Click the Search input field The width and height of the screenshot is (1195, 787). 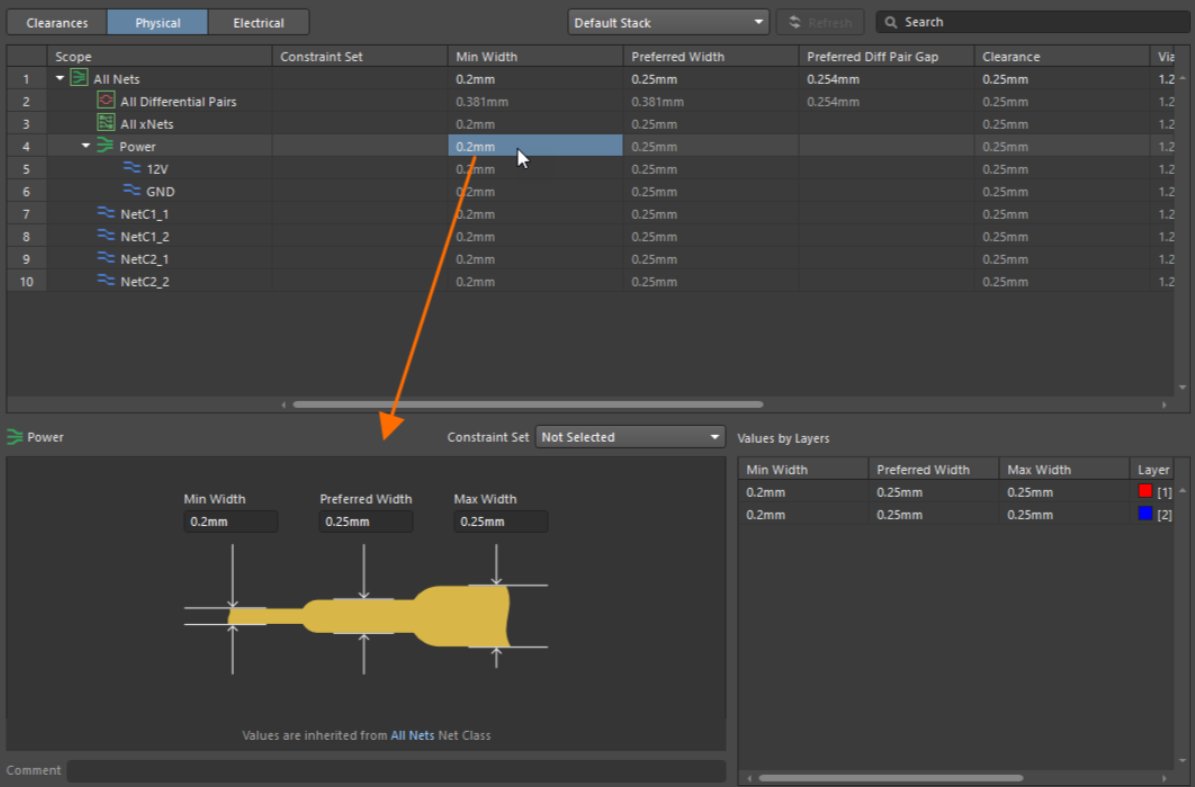click(1040, 22)
